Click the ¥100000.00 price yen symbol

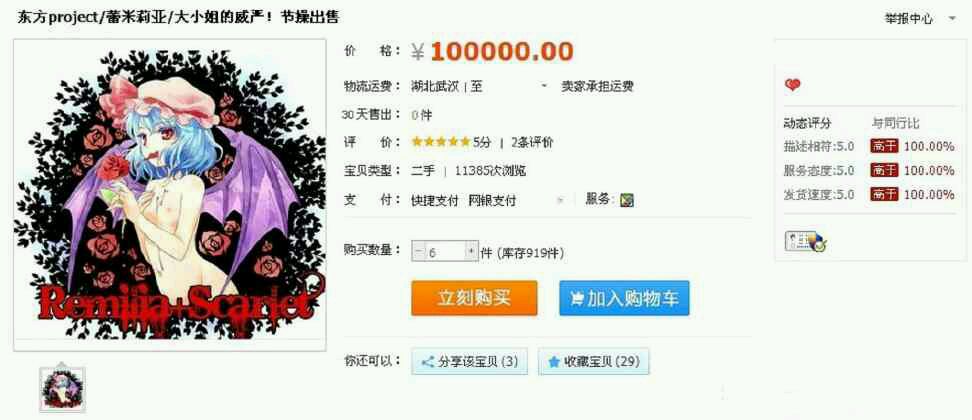coord(418,52)
